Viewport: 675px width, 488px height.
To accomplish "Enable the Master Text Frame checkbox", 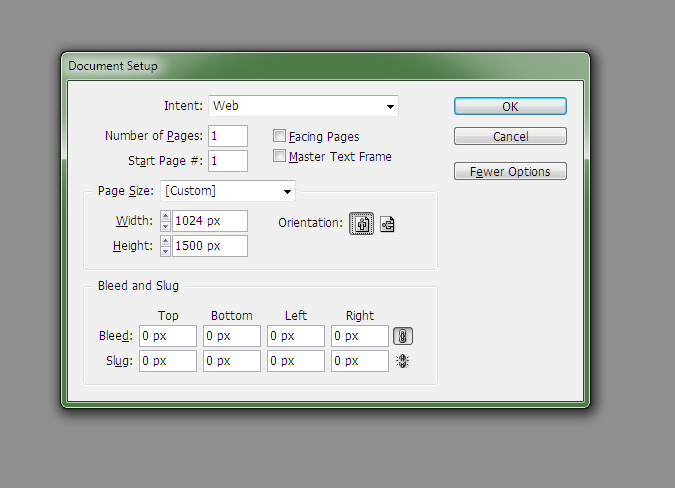I will [x=280, y=157].
